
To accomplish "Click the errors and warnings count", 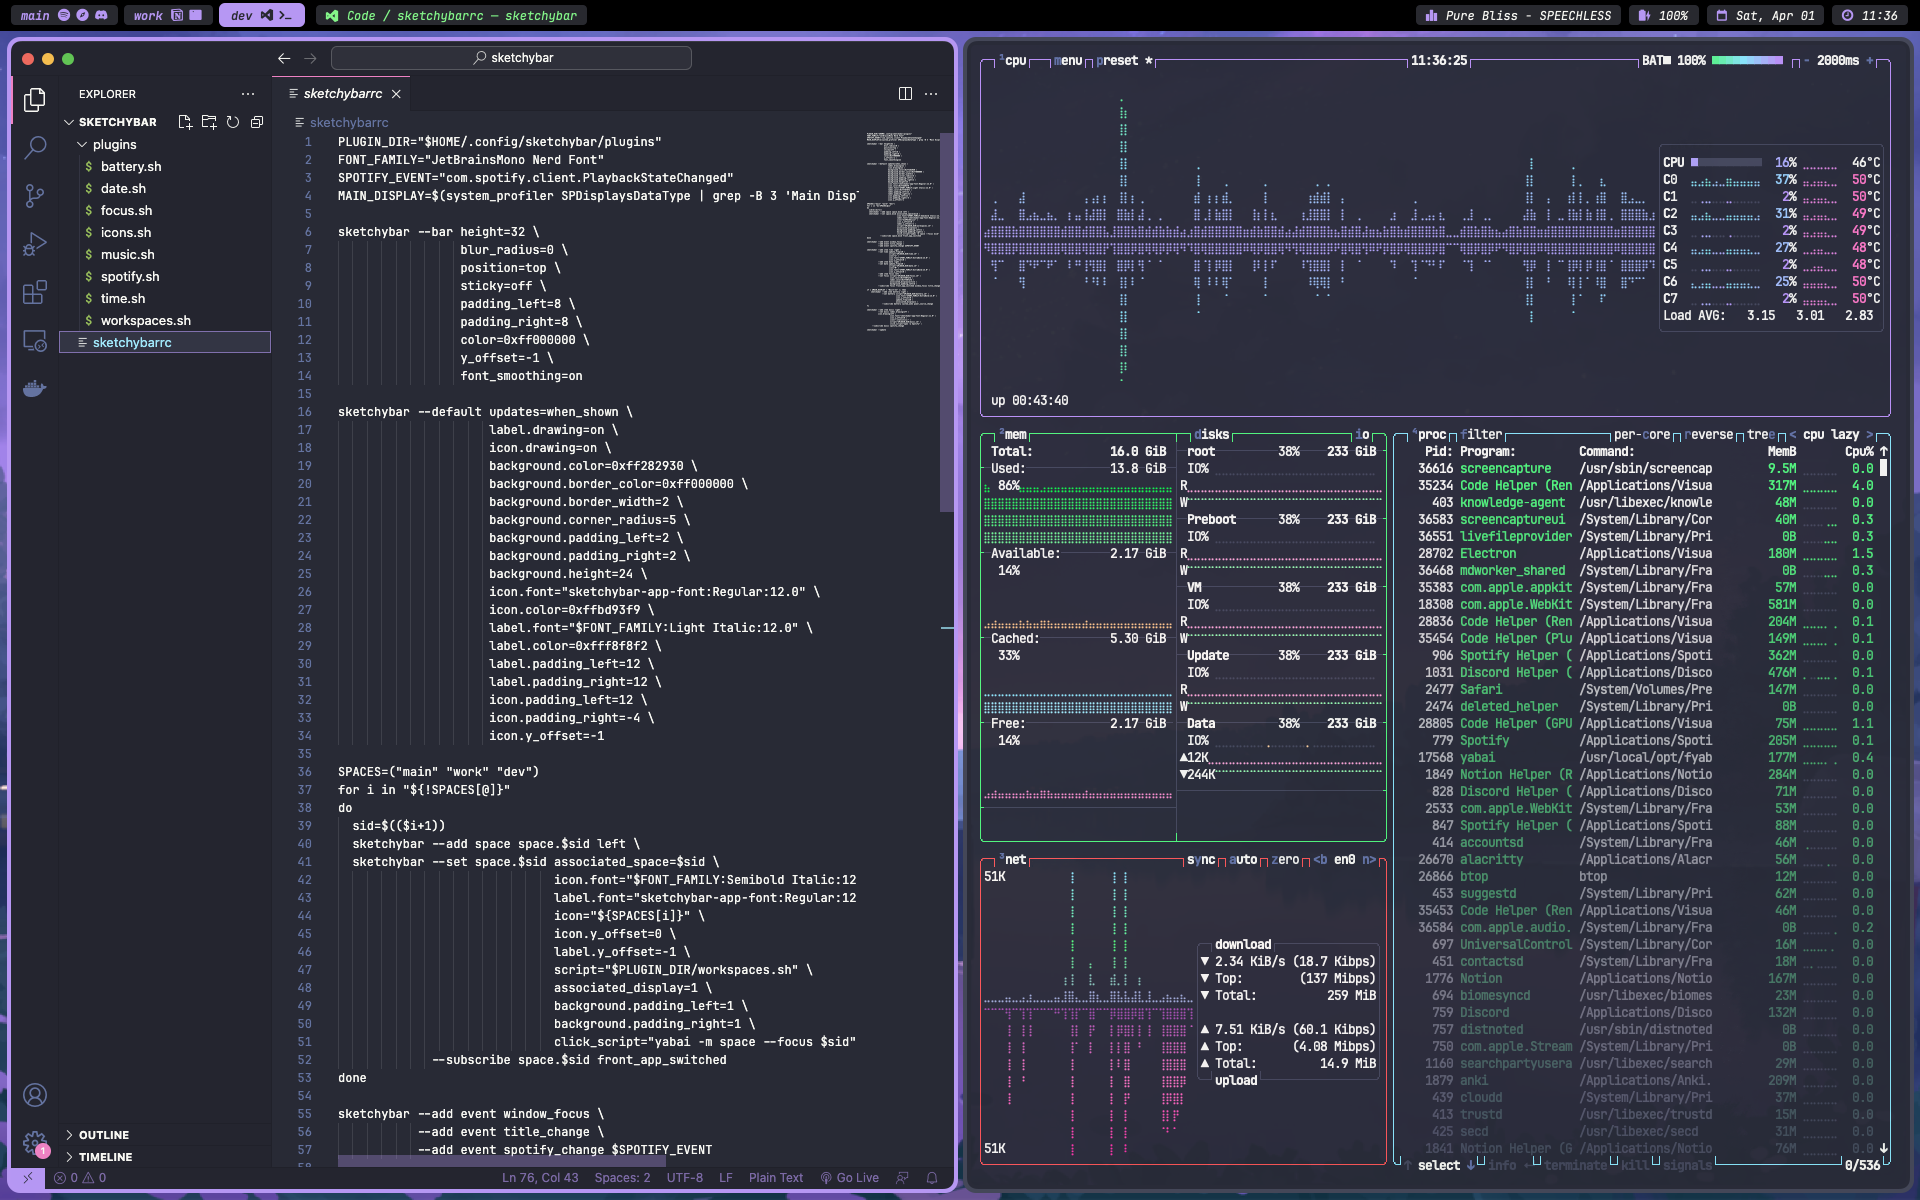I will click(80, 1178).
